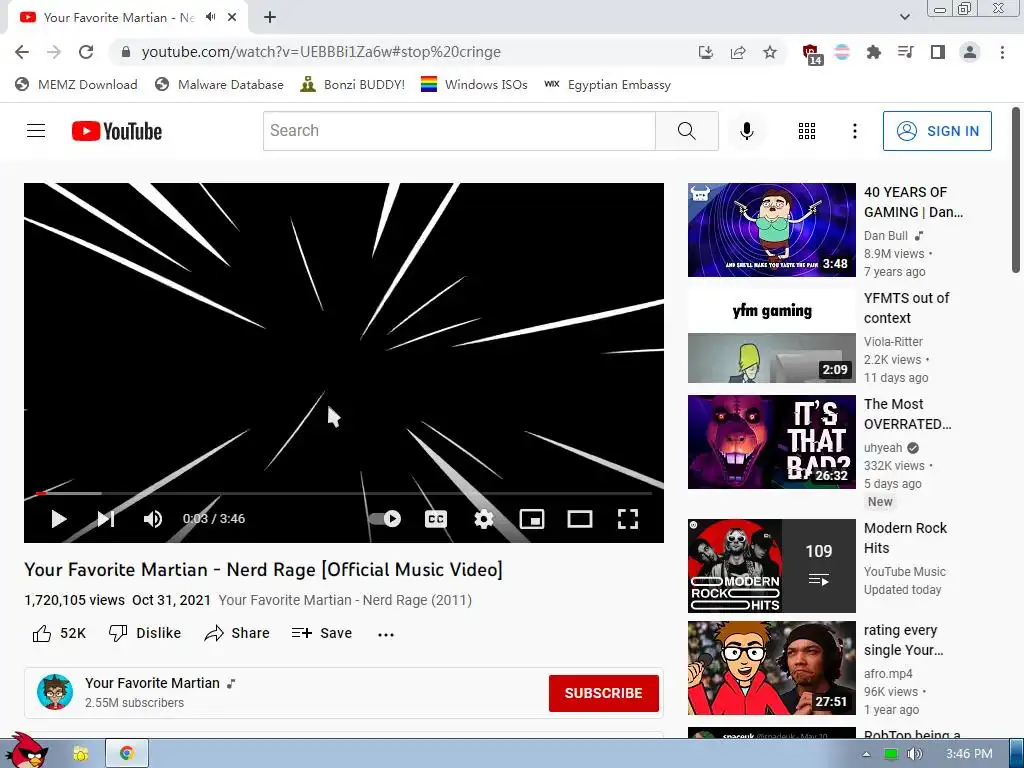This screenshot has width=1024, height=768.
Task: Open YouTube settings three-dot menu
Action: tap(854, 131)
